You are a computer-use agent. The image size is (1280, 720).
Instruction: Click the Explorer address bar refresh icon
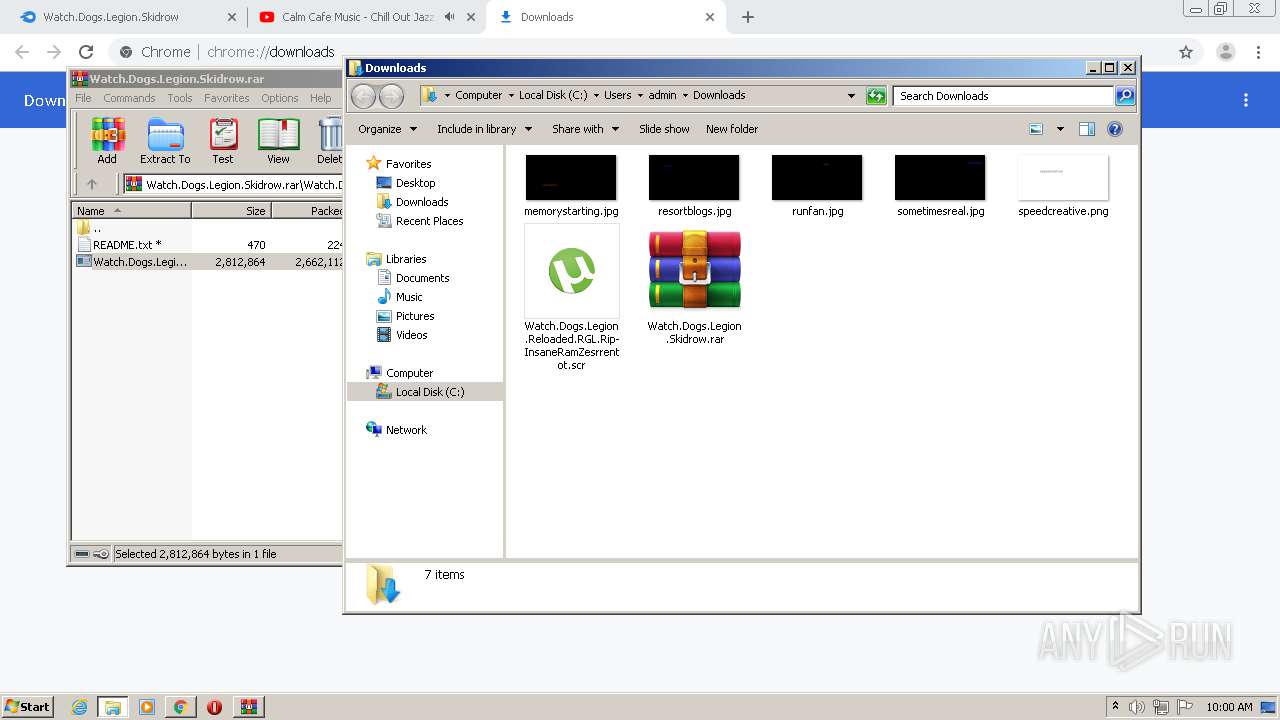(x=876, y=96)
